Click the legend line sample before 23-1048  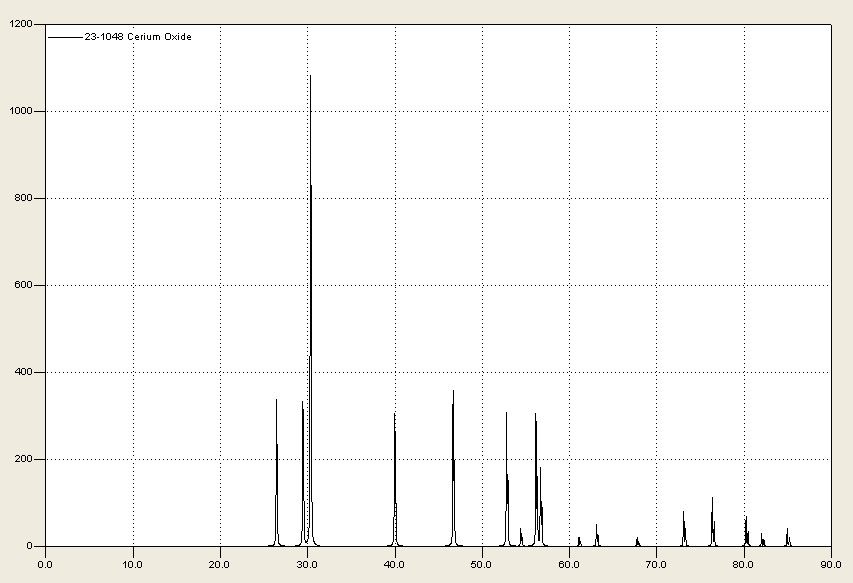pyautogui.click(x=65, y=37)
